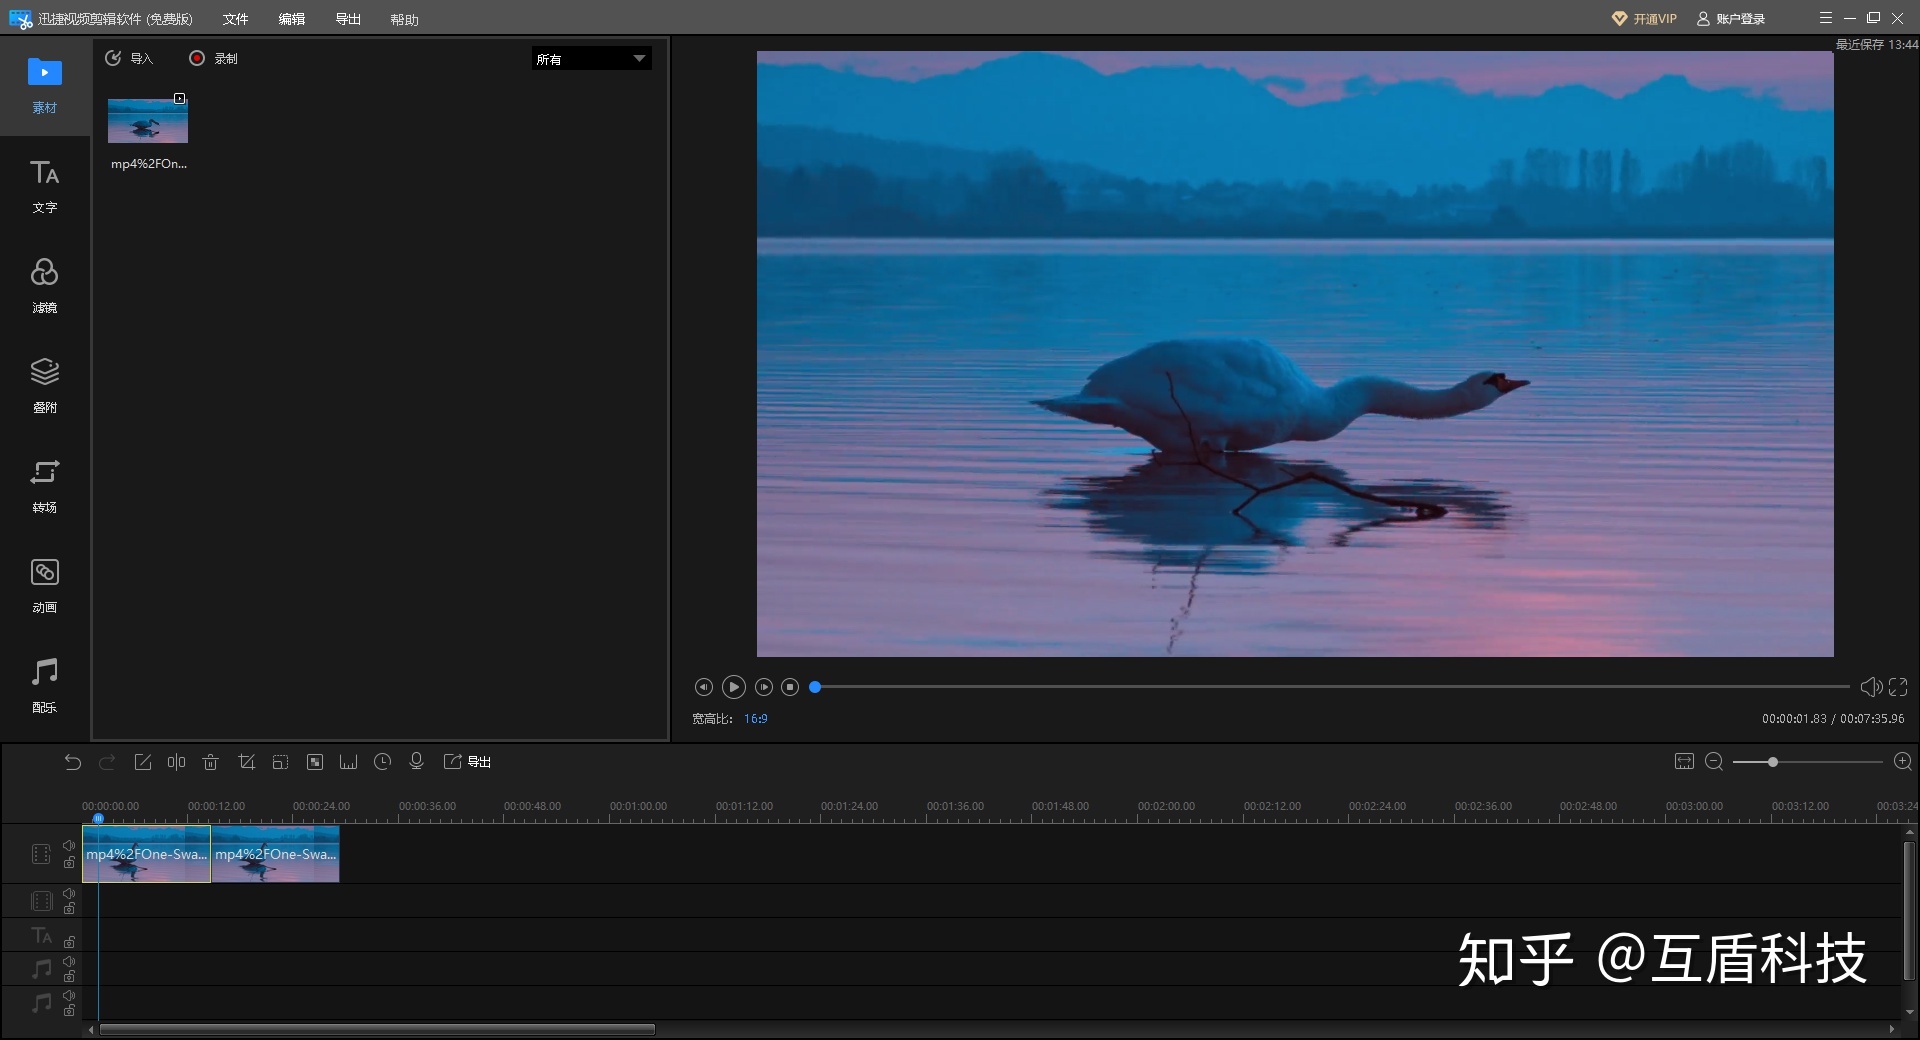This screenshot has width=1920, height=1040.
Task: Open the hamburger menu in title bar
Action: pyautogui.click(x=1825, y=18)
